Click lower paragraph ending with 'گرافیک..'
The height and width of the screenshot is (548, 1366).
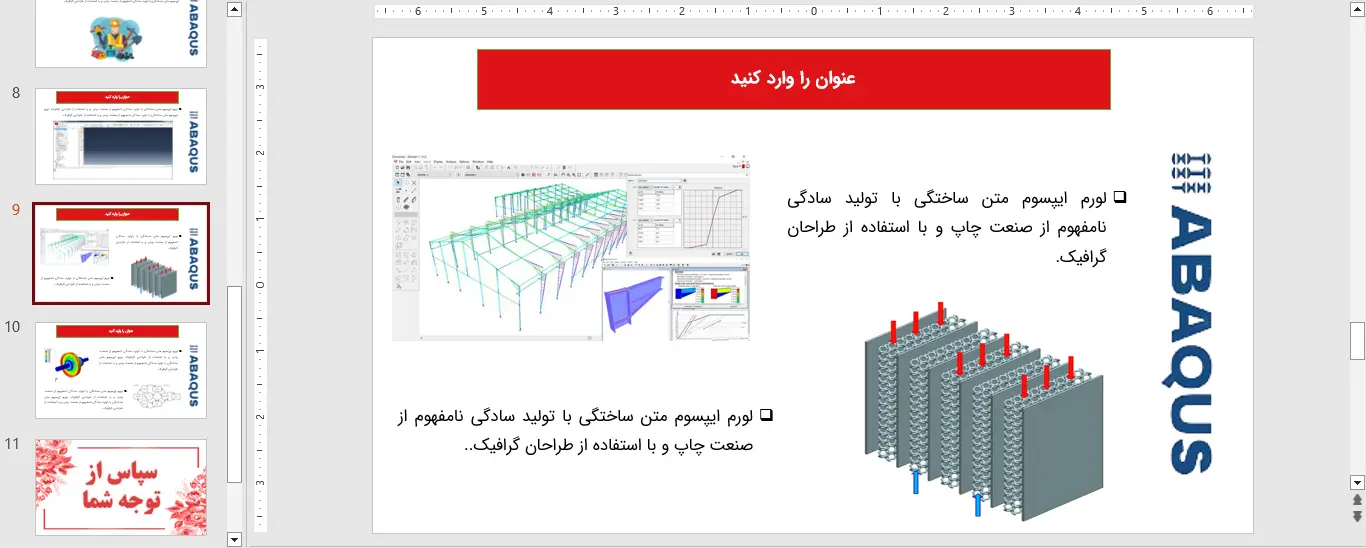point(584,430)
